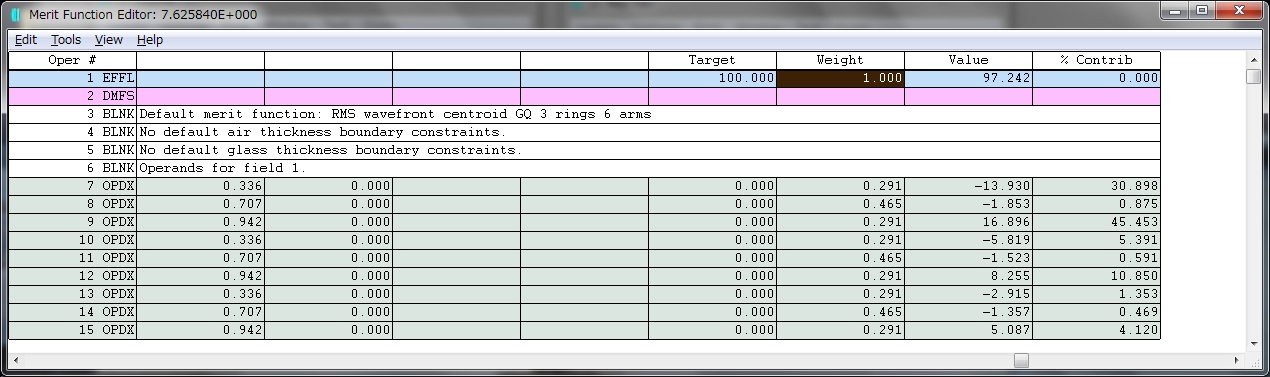Click the vertical scrollbar down arrow
Image resolution: width=1270 pixels, height=377 pixels.
(1253, 343)
